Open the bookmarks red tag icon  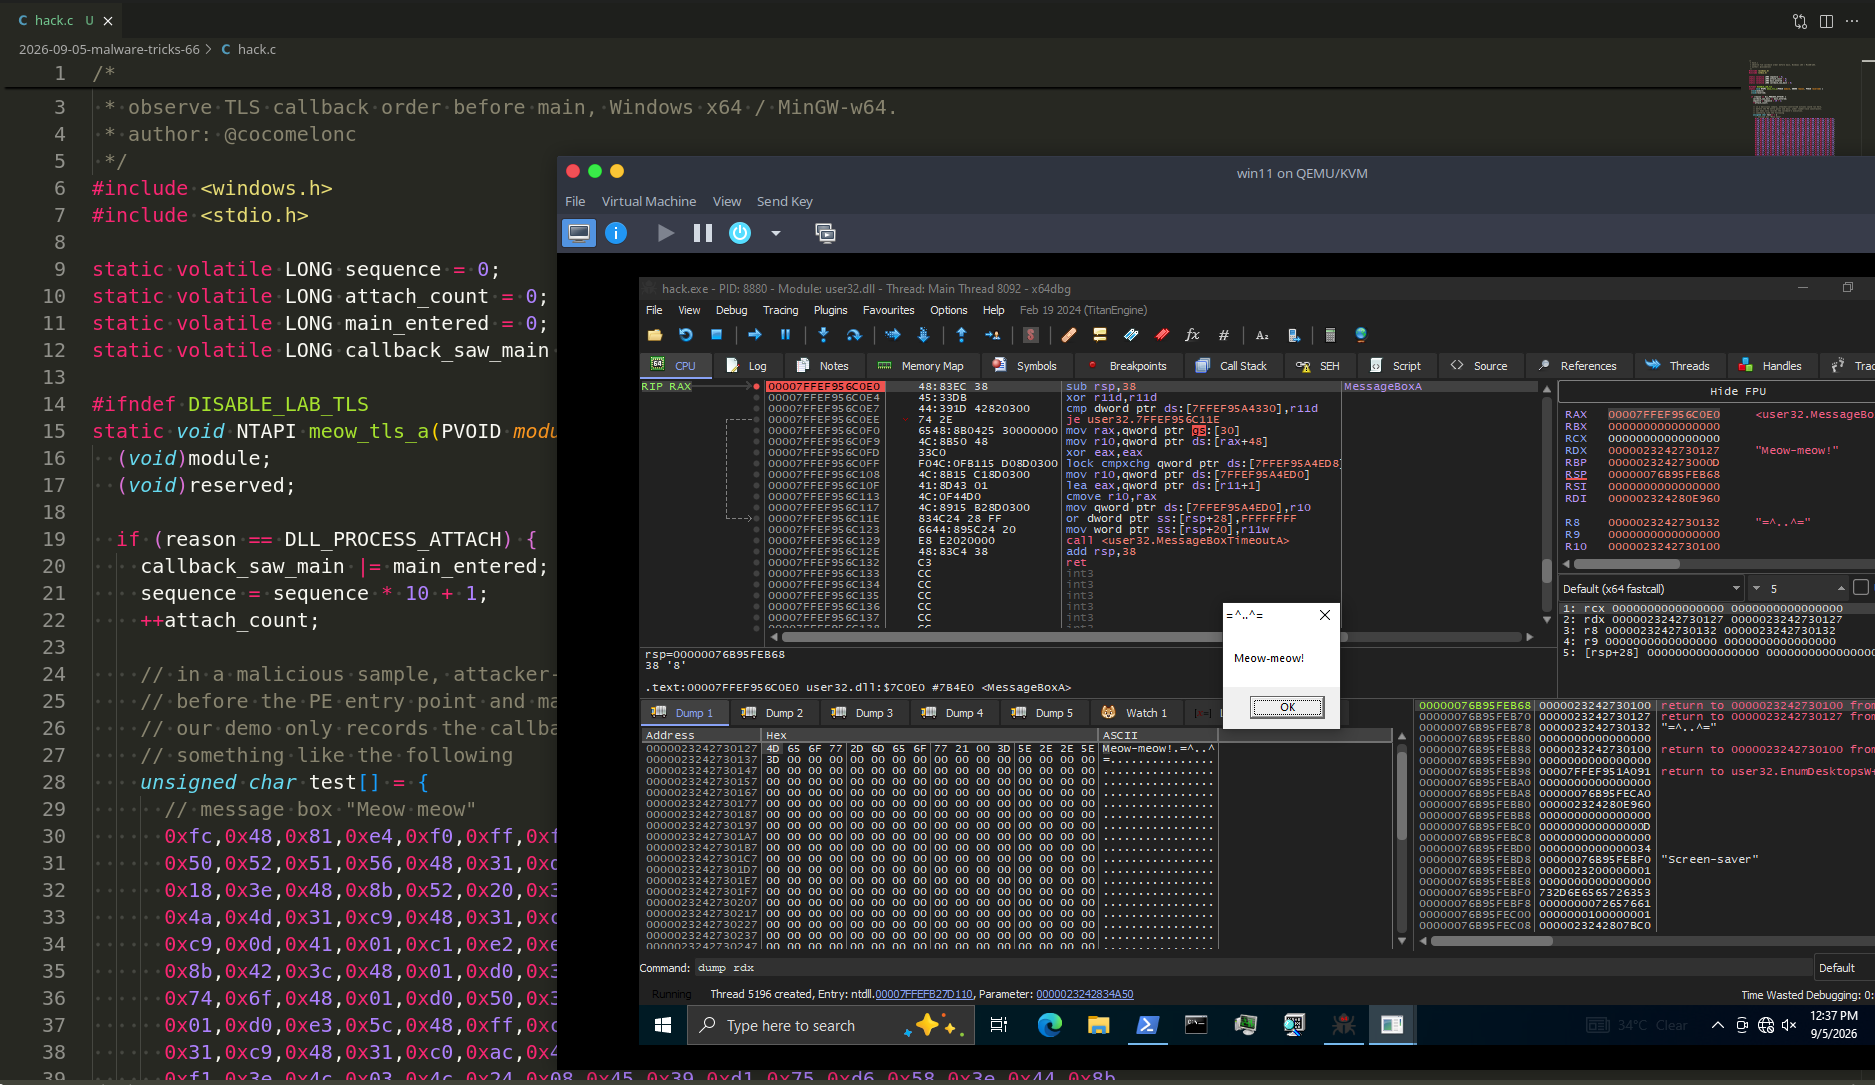(1162, 335)
